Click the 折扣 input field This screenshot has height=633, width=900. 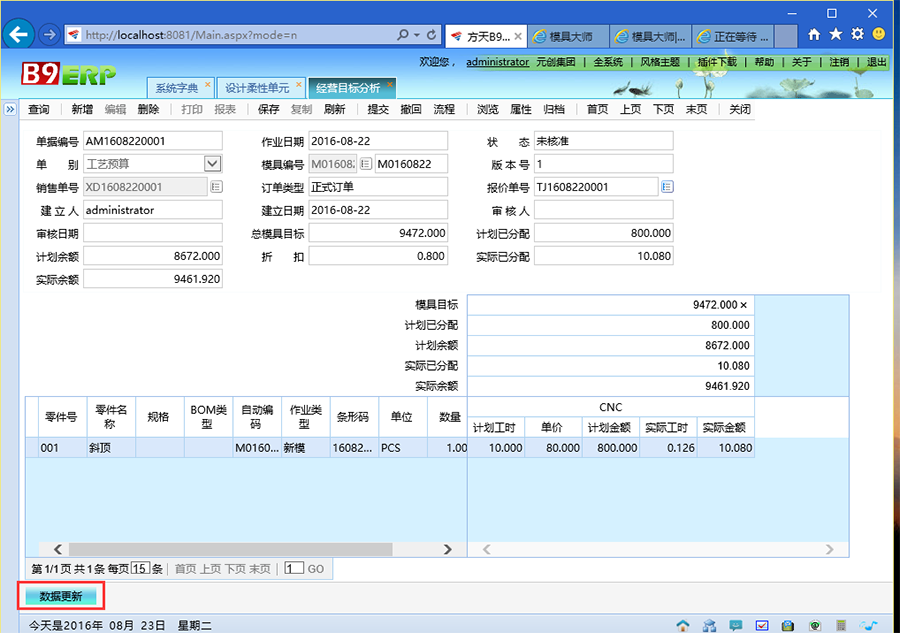pos(378,256)
